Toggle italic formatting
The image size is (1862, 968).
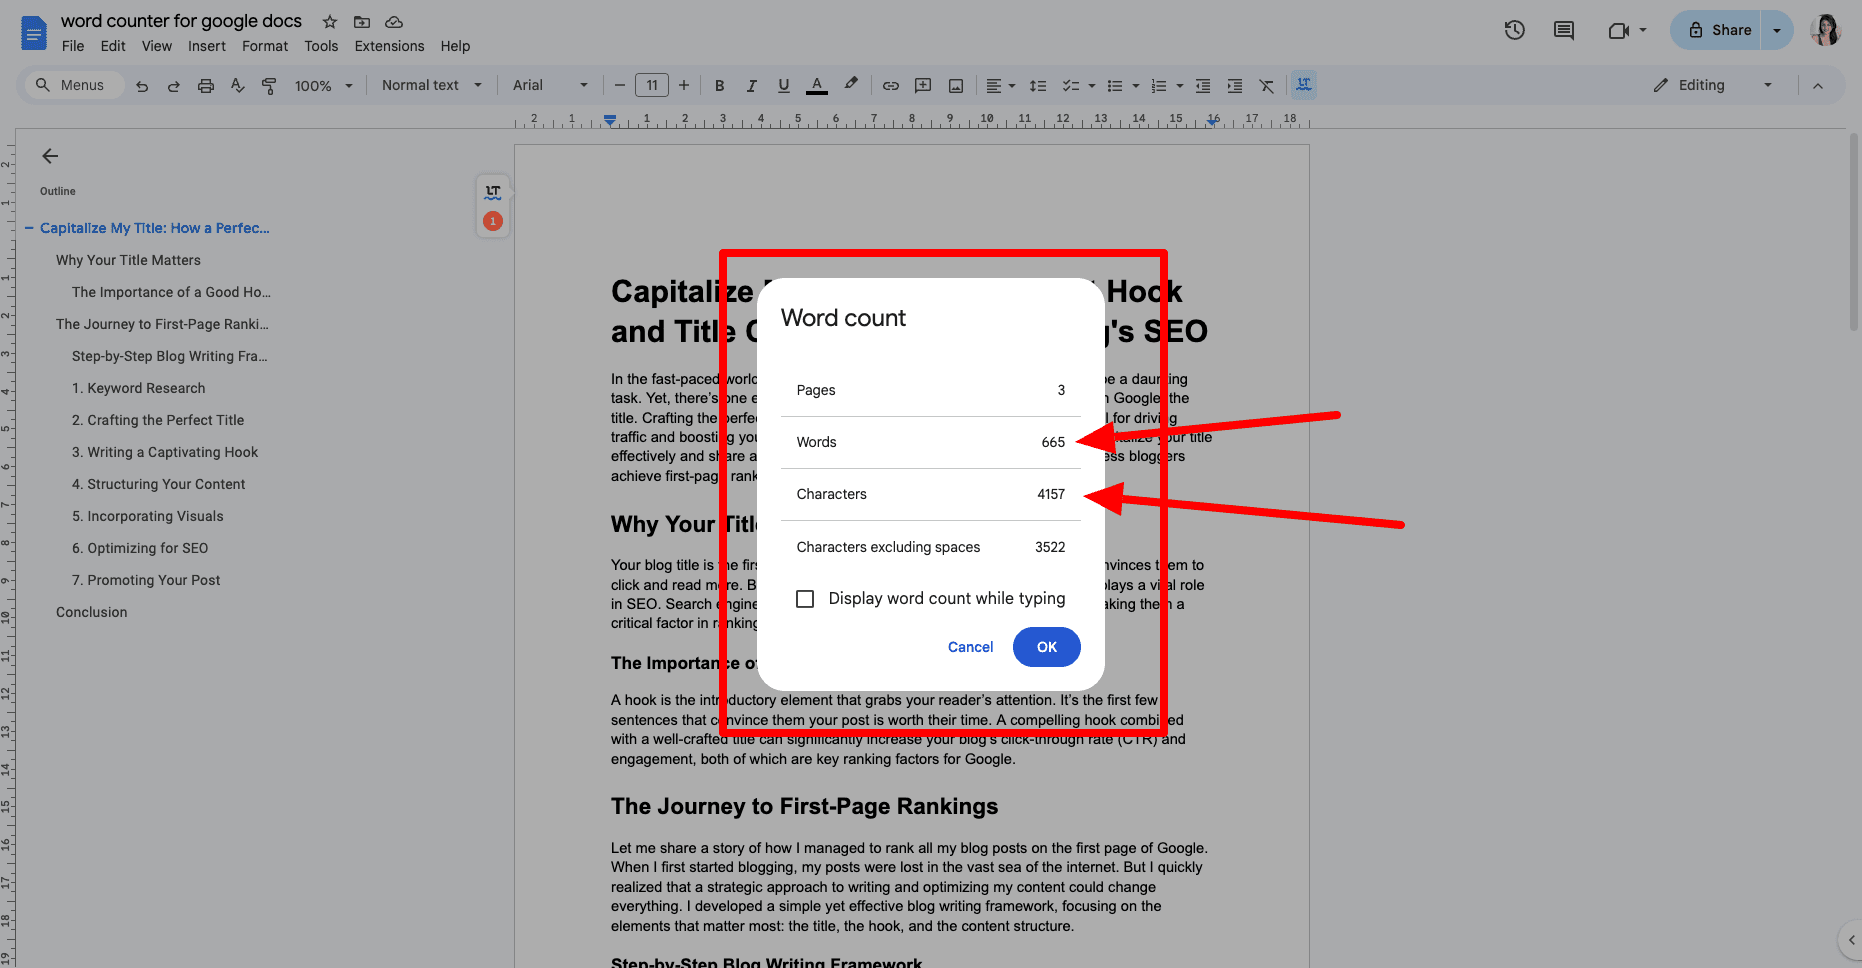(x=751, y=86)
